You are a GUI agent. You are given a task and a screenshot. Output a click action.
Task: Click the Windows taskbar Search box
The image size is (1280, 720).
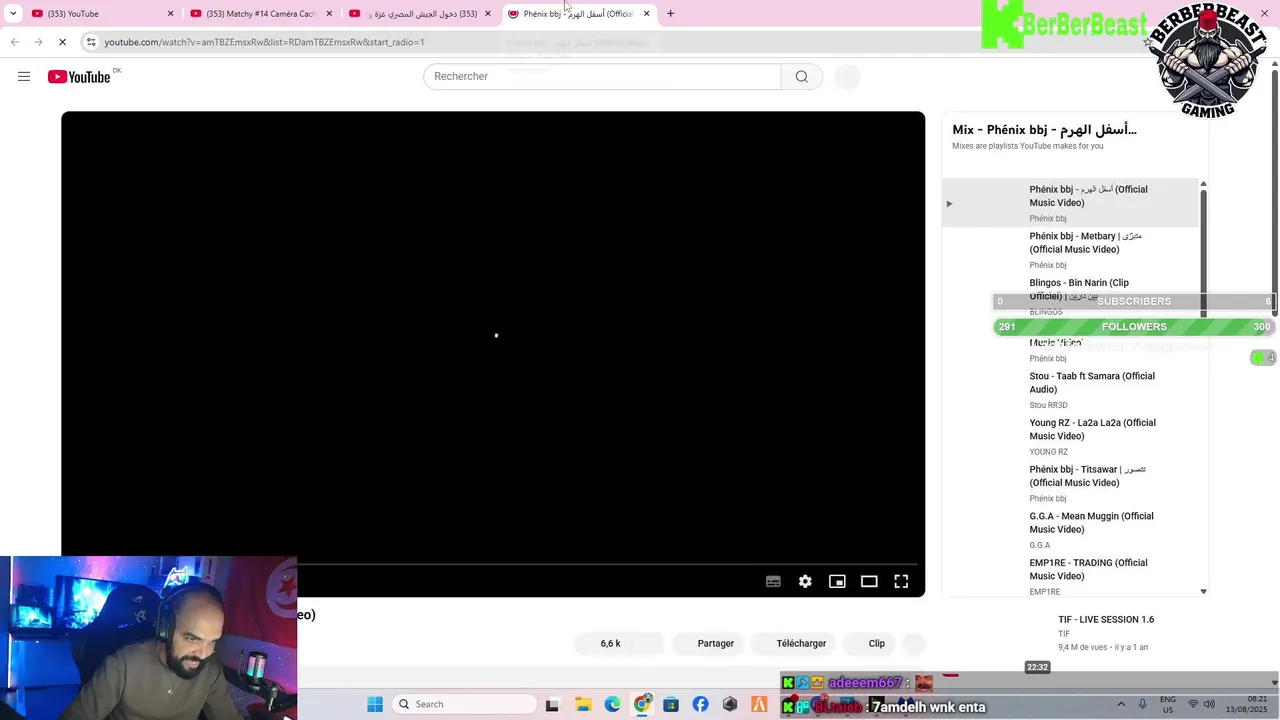point(465,704)
